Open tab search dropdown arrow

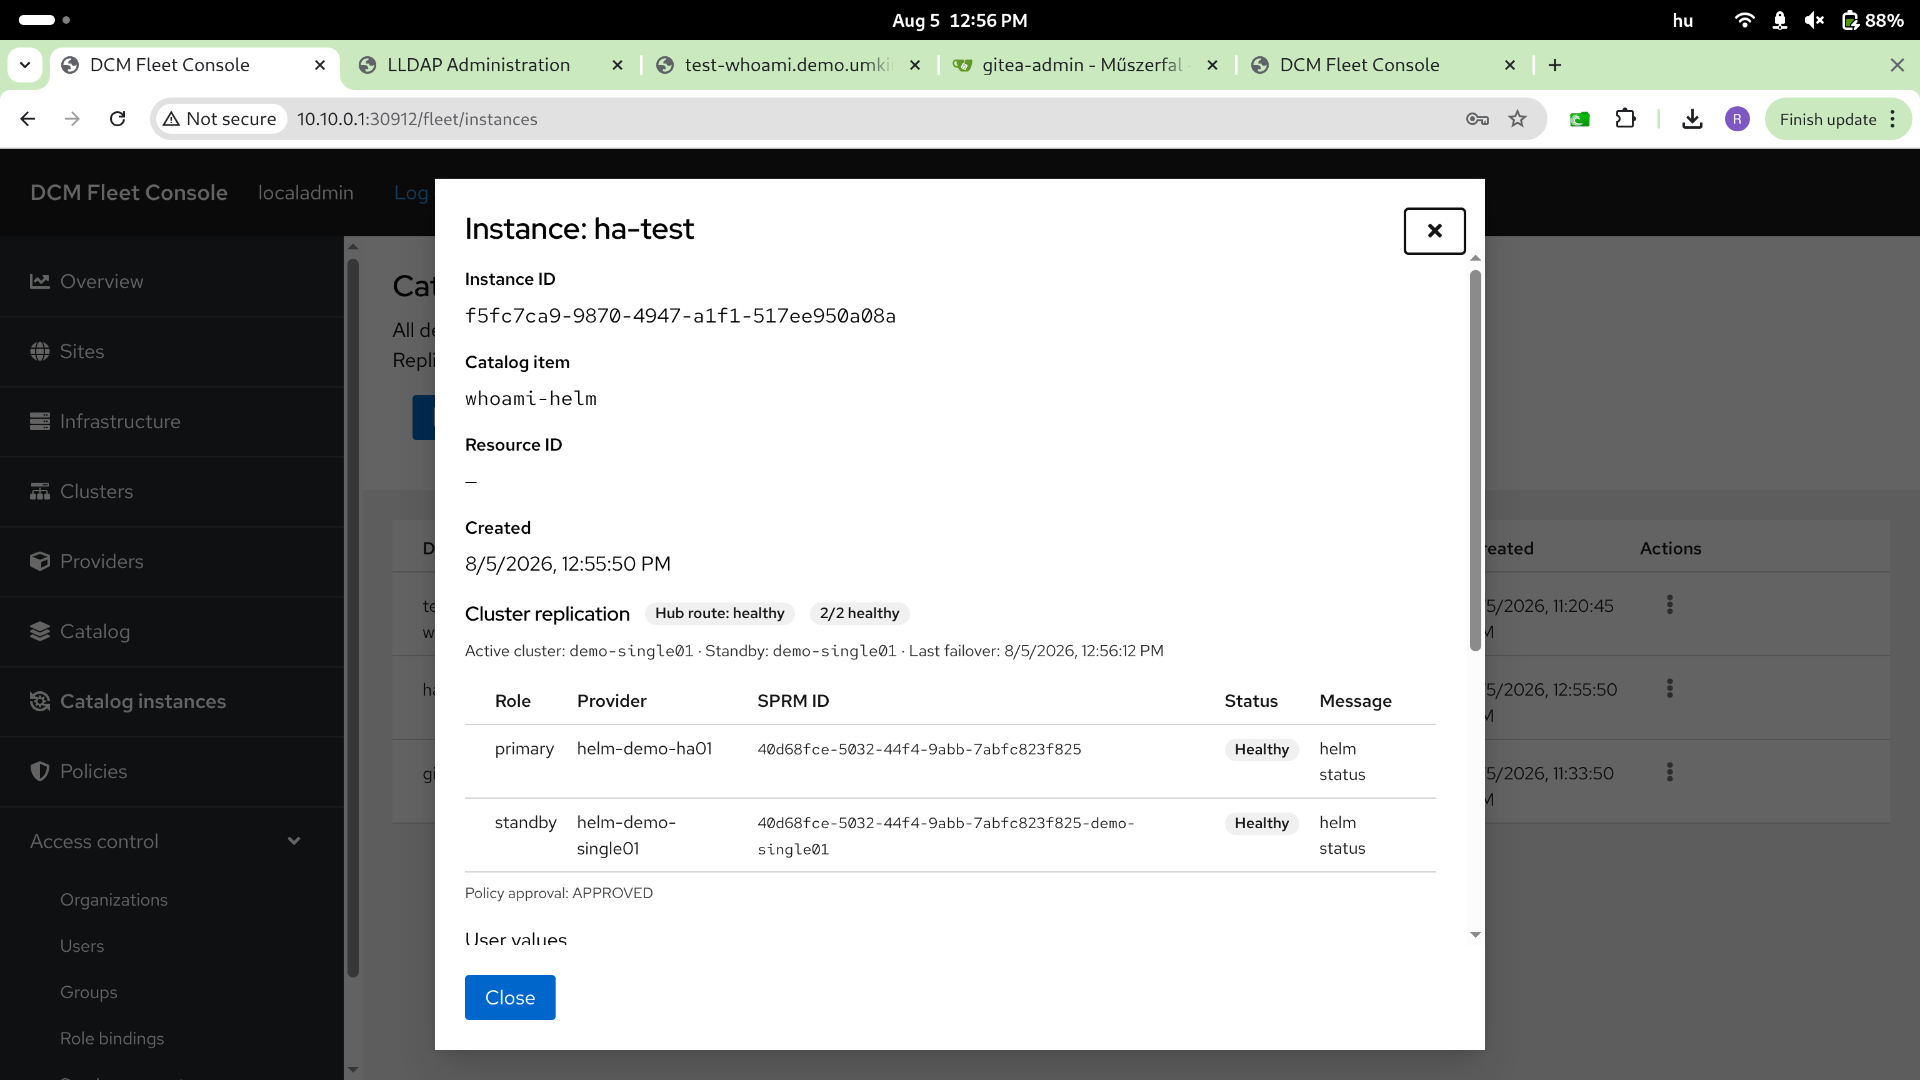click(x=25, y=65)
